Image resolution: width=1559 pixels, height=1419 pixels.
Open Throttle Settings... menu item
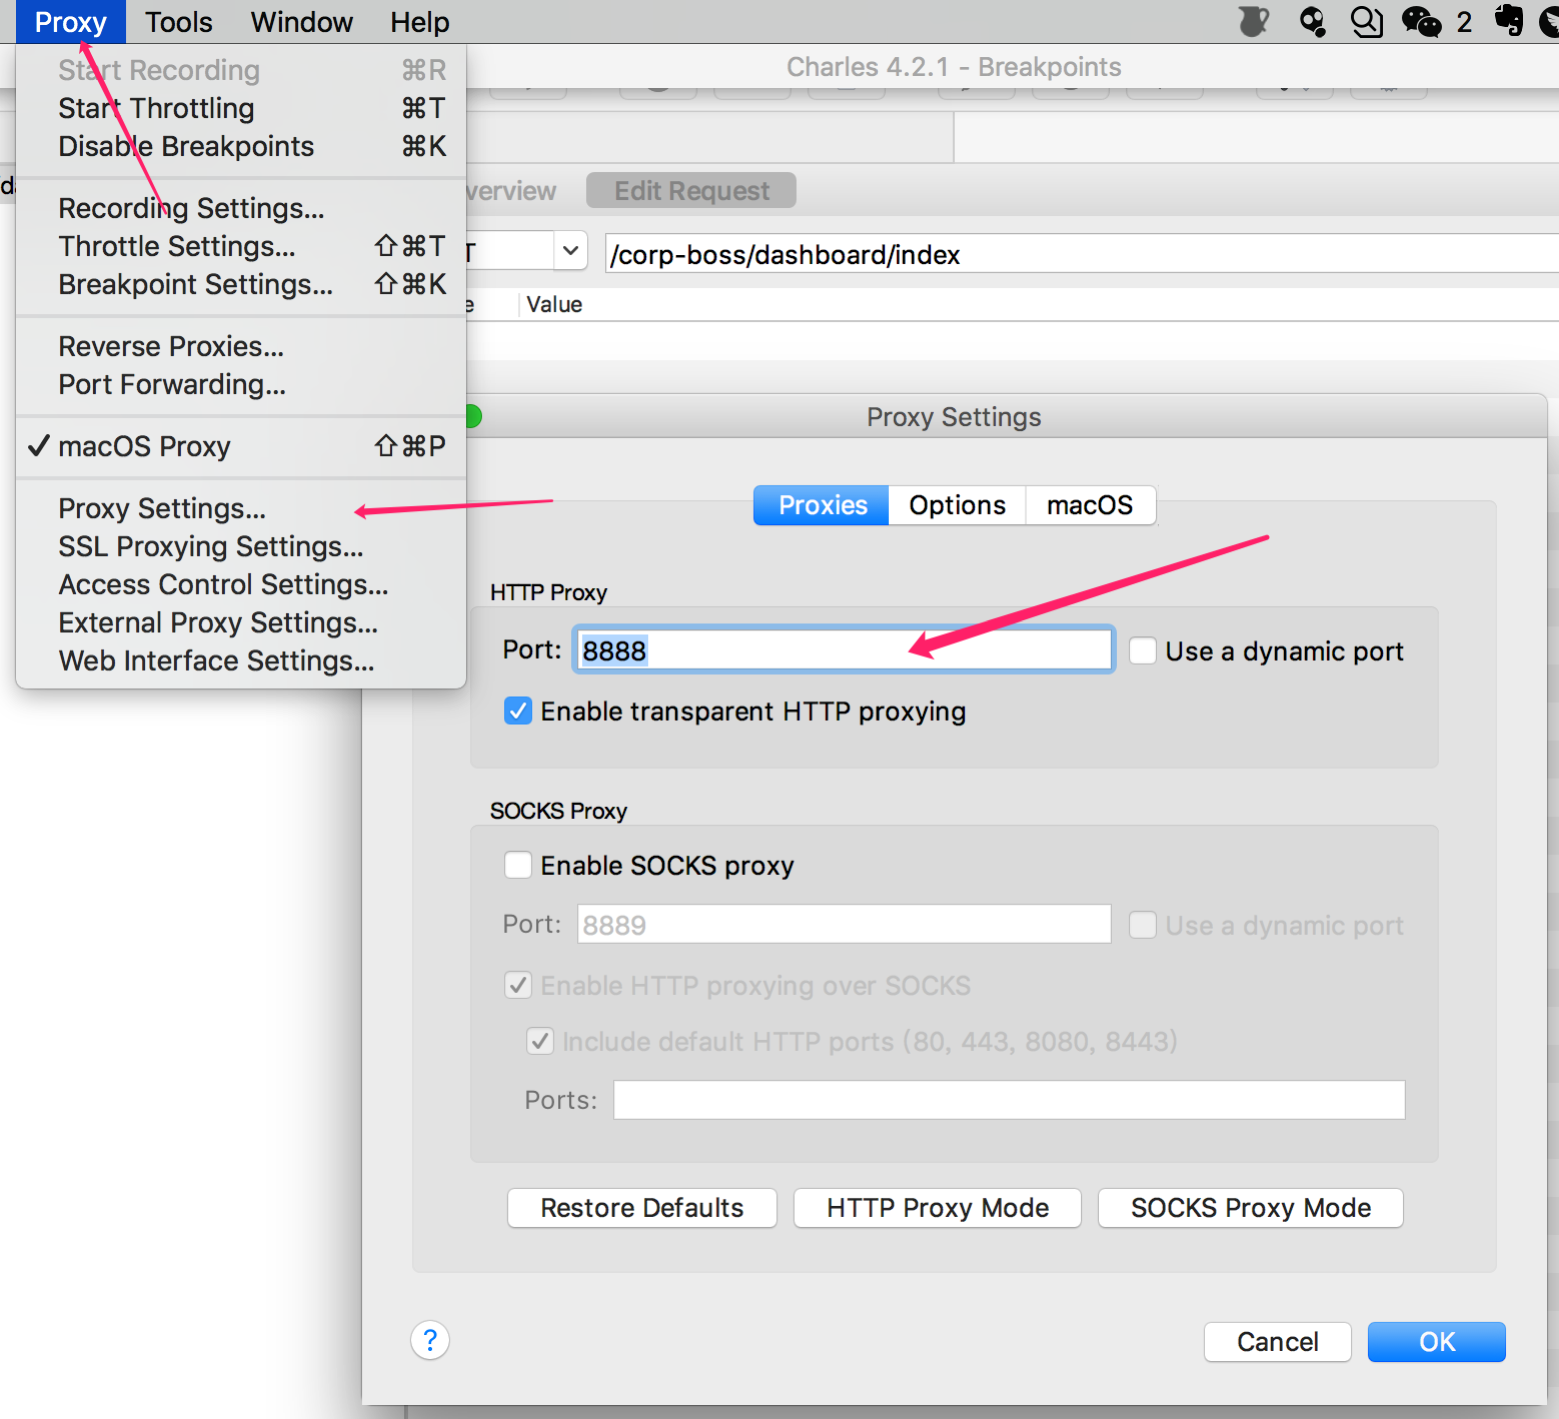(x=241, y=246)
